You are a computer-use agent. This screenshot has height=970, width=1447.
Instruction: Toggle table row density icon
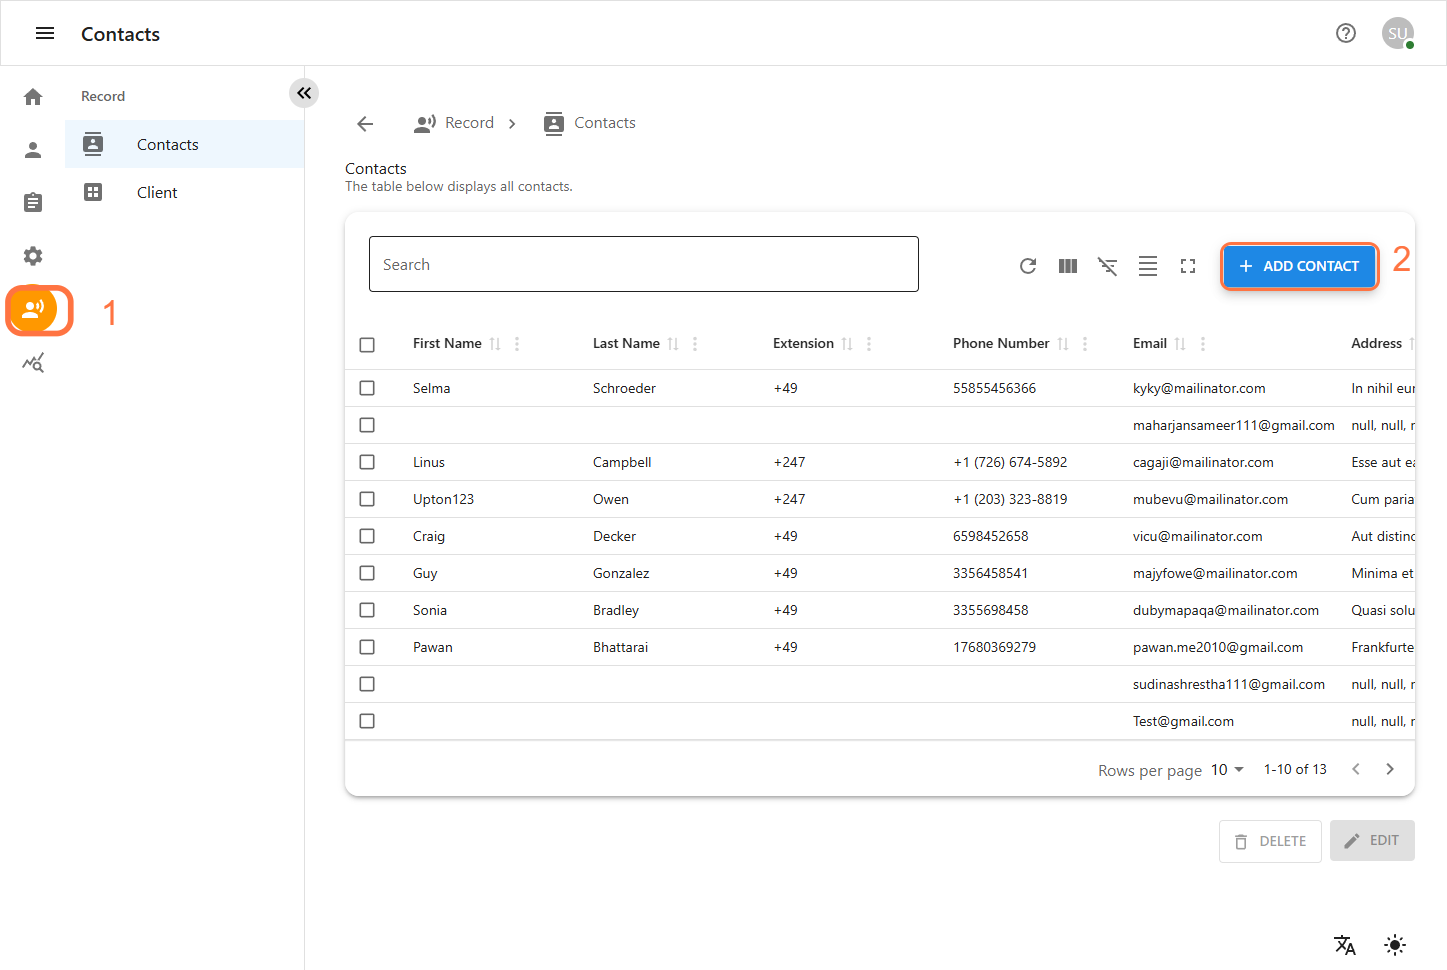[1147, 266]
